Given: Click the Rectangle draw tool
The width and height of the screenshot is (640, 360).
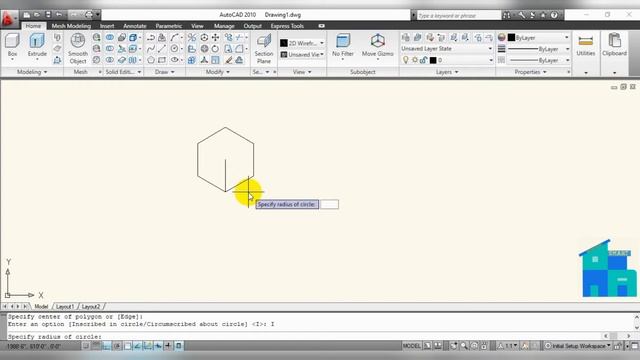Looking at the screenshot, I should pyautogui.click(x=162, y=60).
